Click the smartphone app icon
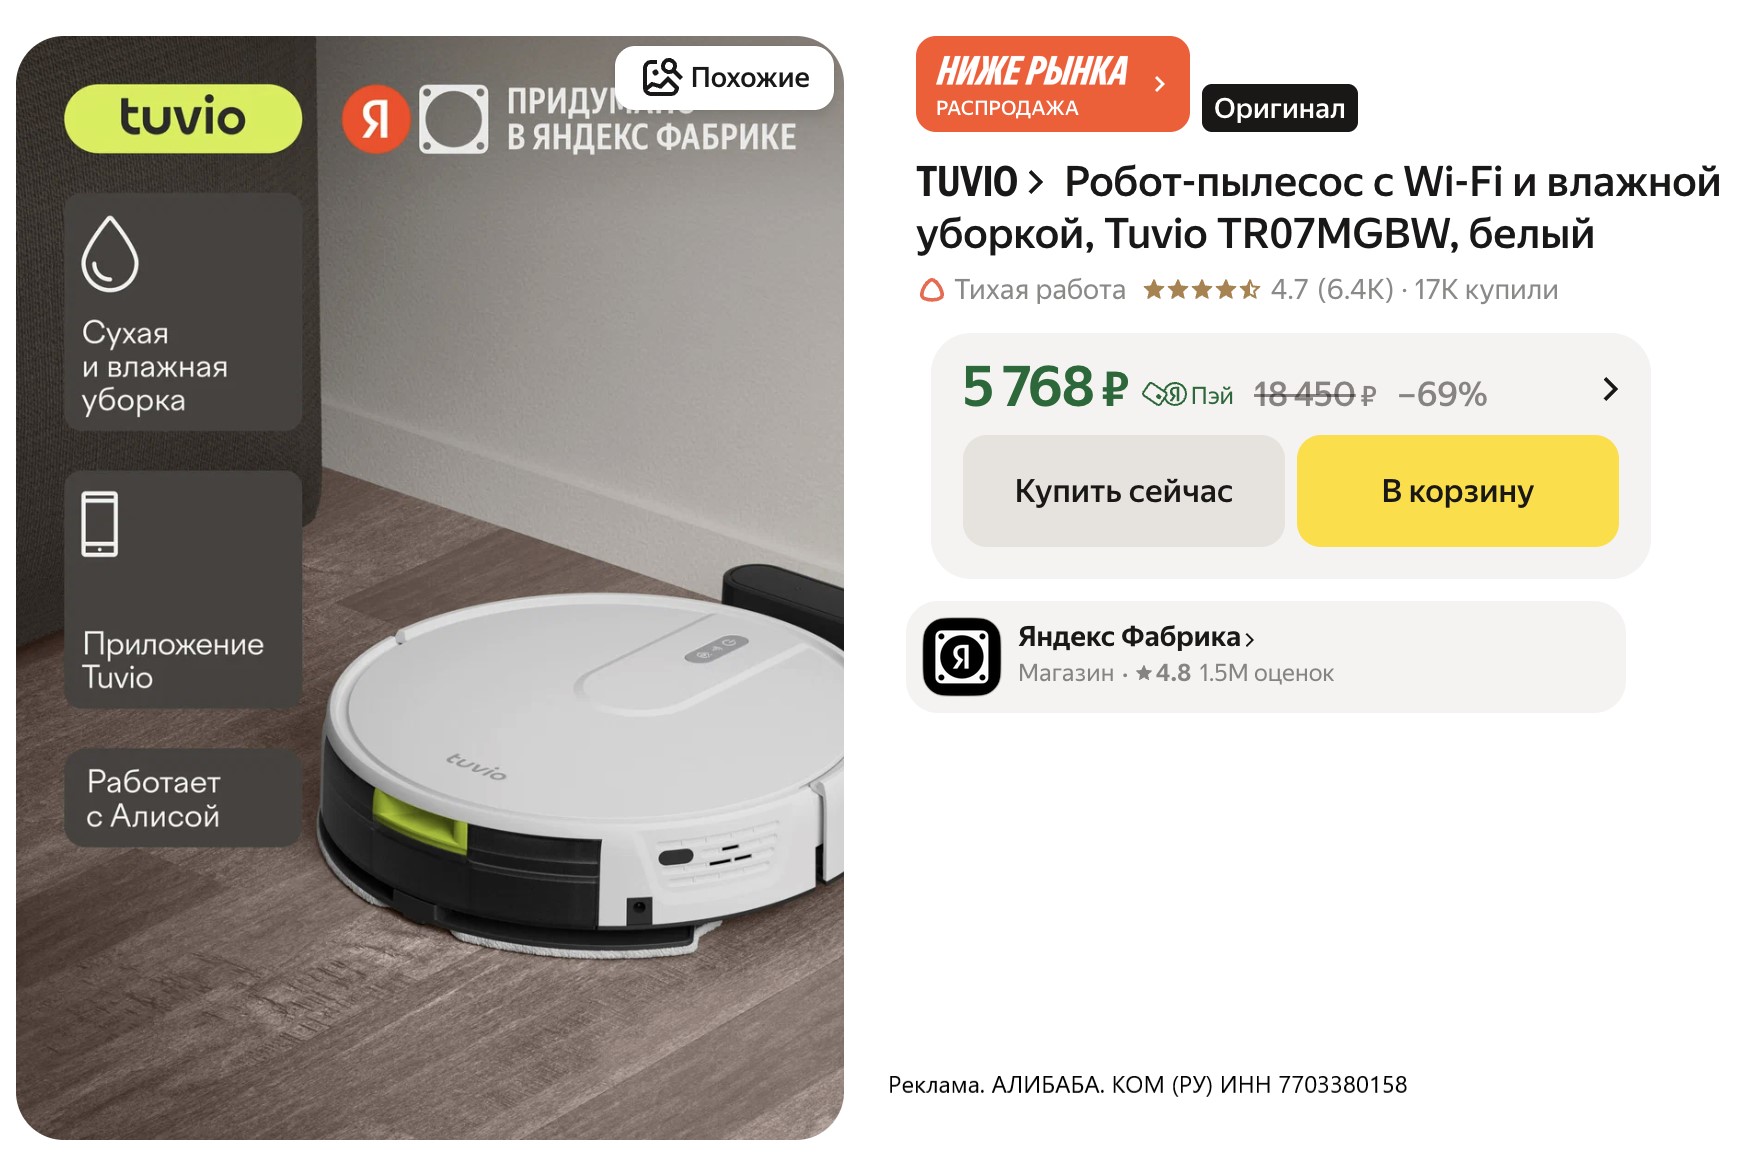The height and width of the screenshot is (1176, 1754). coord(100,523)
